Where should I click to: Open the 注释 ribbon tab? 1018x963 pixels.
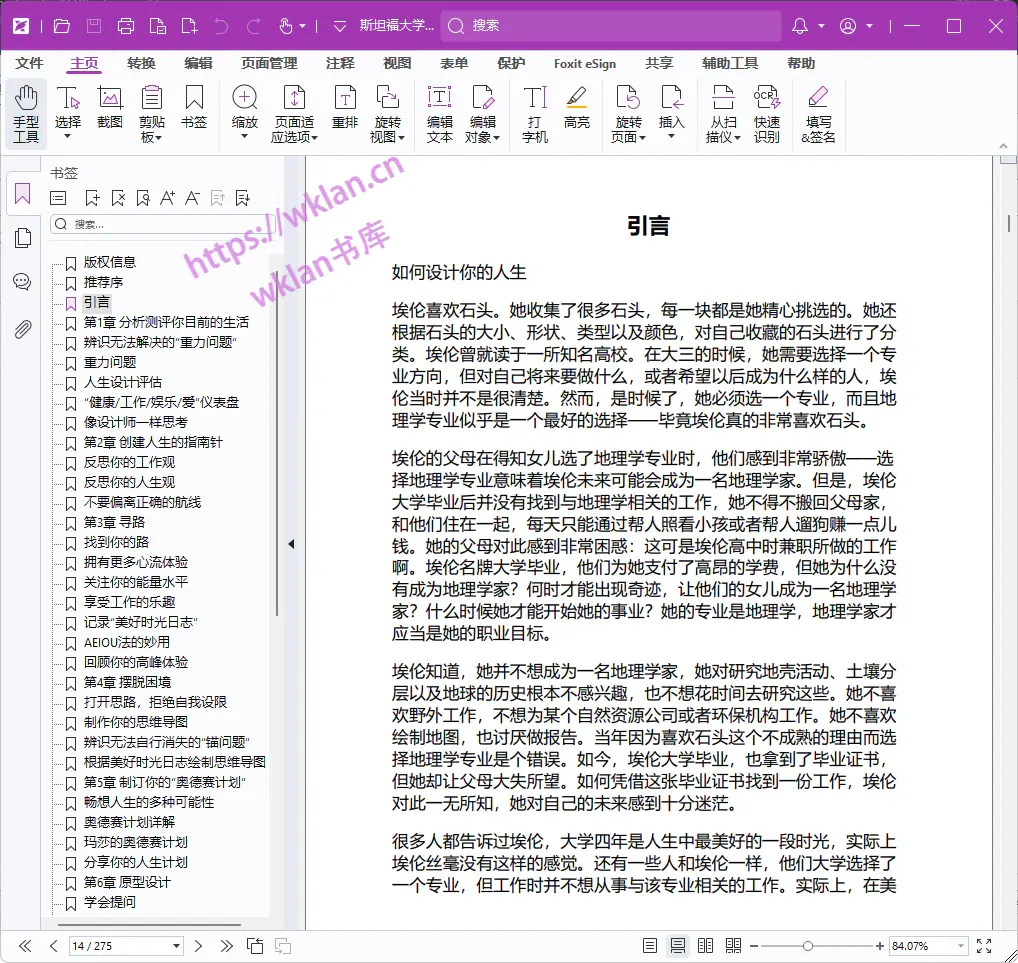pos(341,62)
